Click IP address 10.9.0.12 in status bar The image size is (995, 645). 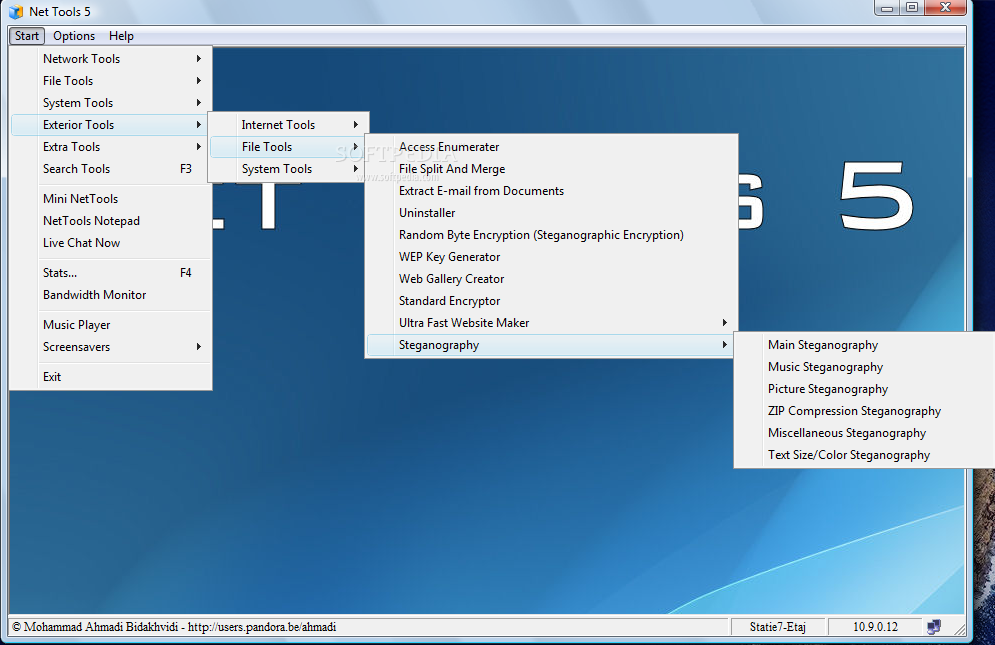[x=875, y=627]
